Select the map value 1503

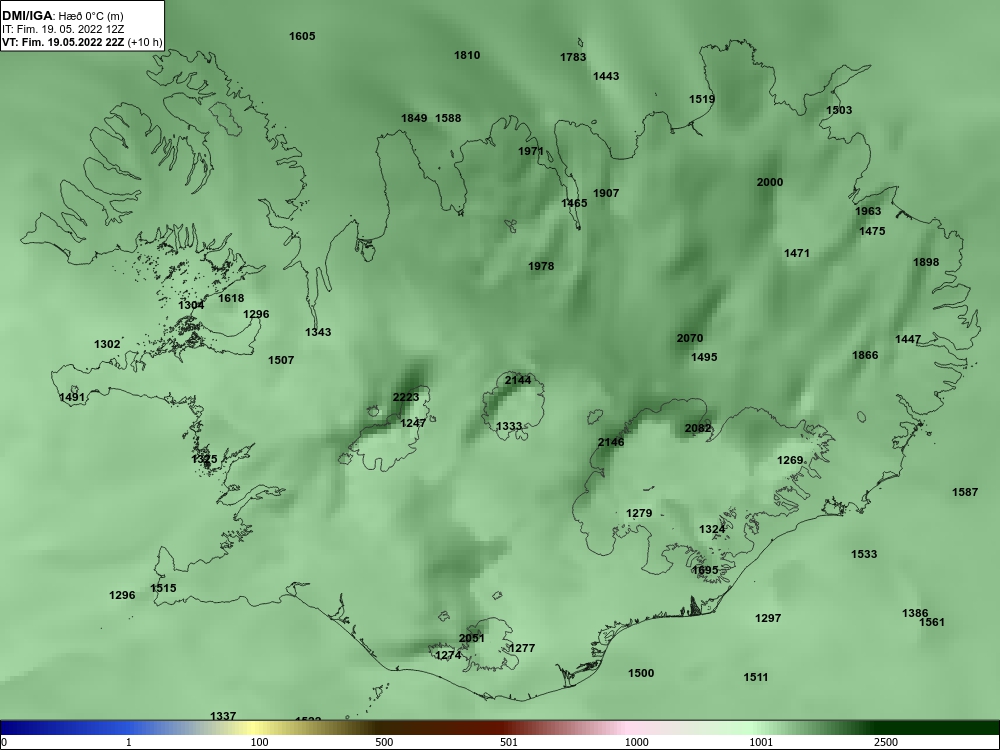[839, 110]
